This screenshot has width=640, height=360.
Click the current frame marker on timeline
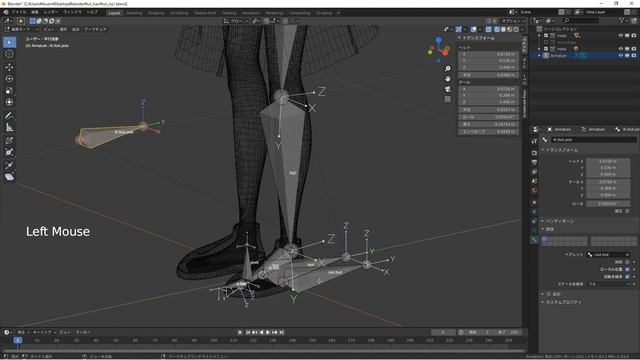[x=18, y=340]
